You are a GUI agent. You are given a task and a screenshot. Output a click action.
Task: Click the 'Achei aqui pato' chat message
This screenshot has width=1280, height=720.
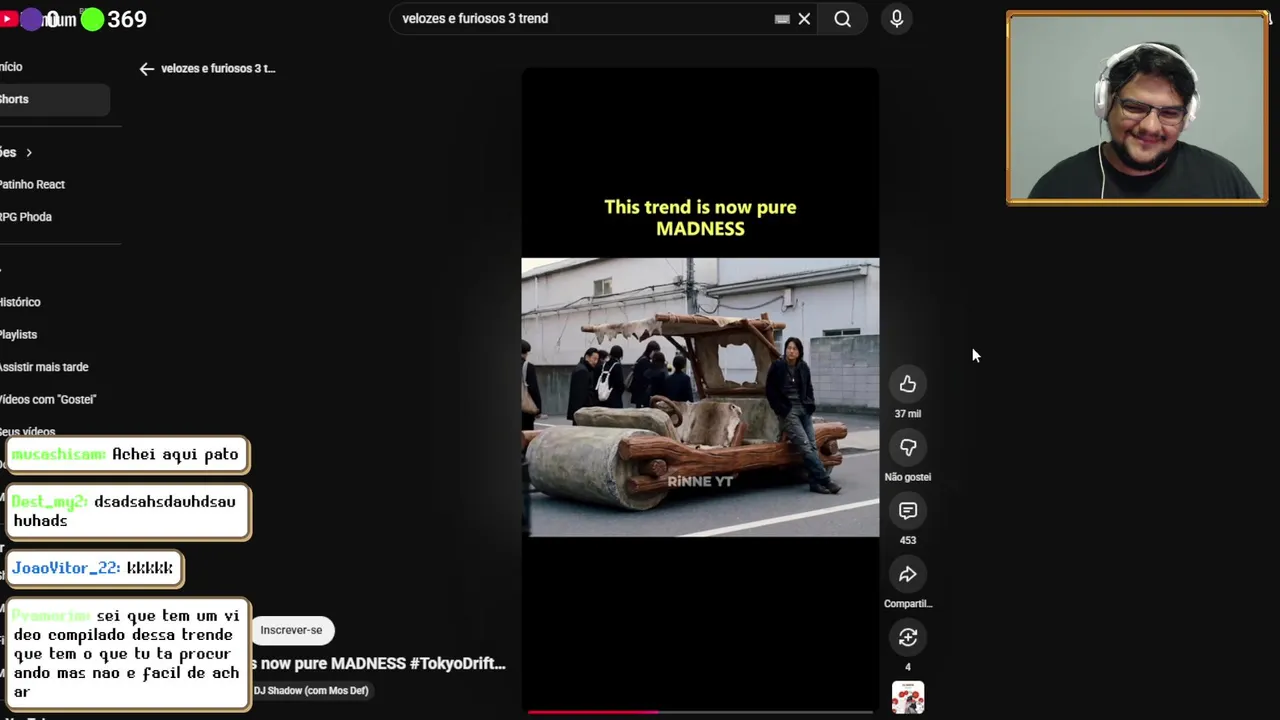126,455
